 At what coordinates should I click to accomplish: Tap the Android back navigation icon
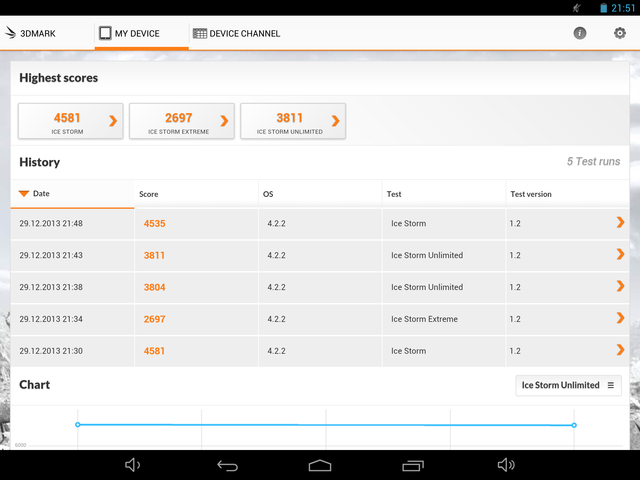tap(227, 465)
